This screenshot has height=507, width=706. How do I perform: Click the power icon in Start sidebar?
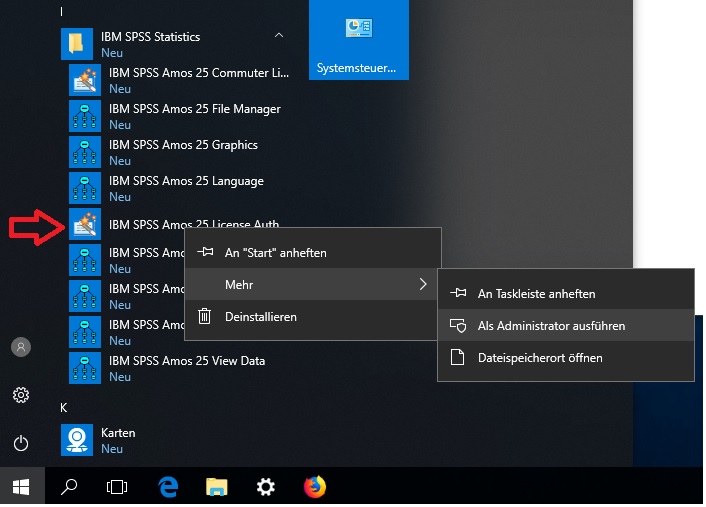(21, 443)
